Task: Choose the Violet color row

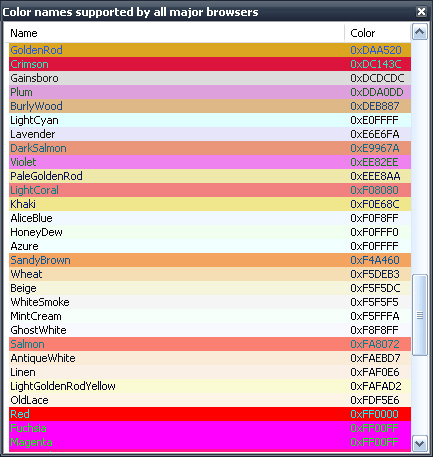Action: [210, 162]
